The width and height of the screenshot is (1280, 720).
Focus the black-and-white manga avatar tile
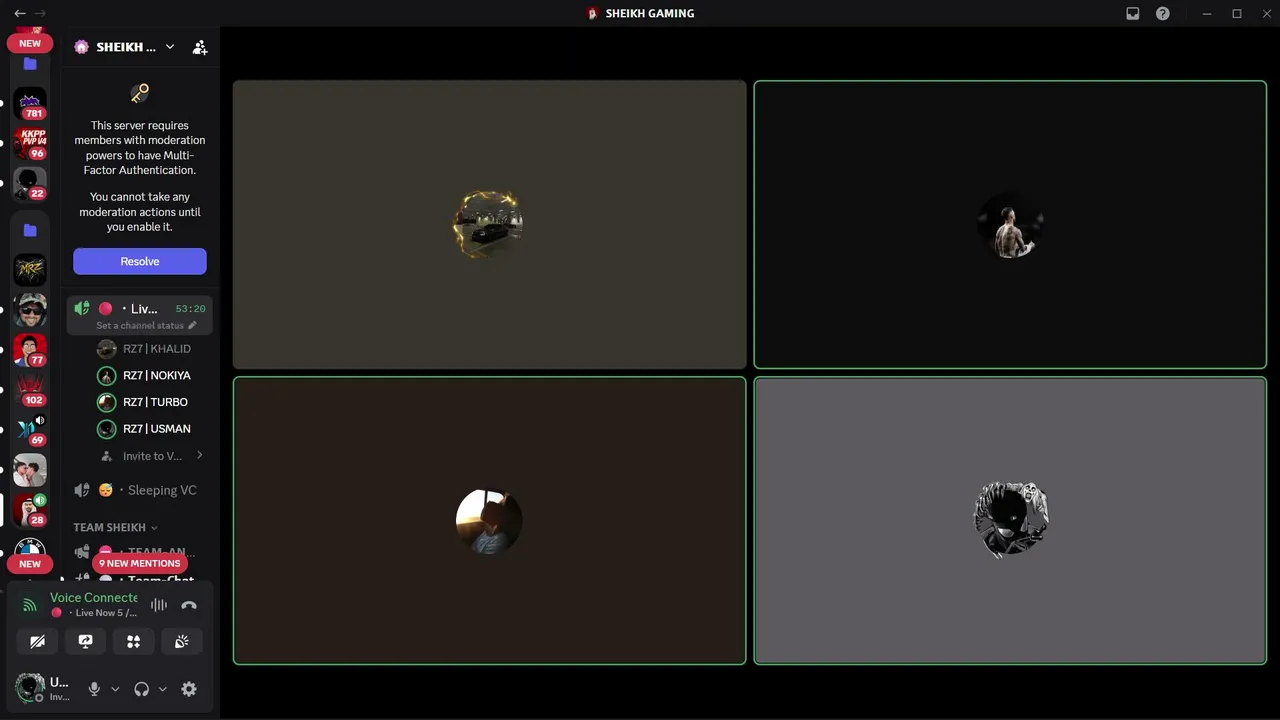(1010, 520)
